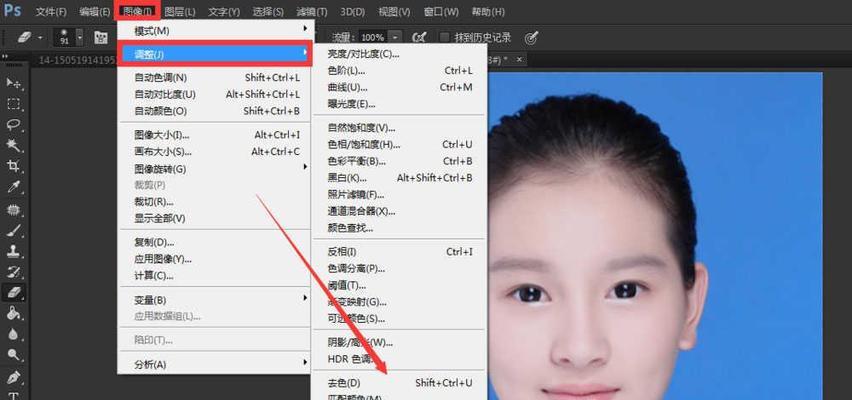Screen dimensions: 852x400
Task: Open the 3D(D) menu
Action: click(353, 11)
